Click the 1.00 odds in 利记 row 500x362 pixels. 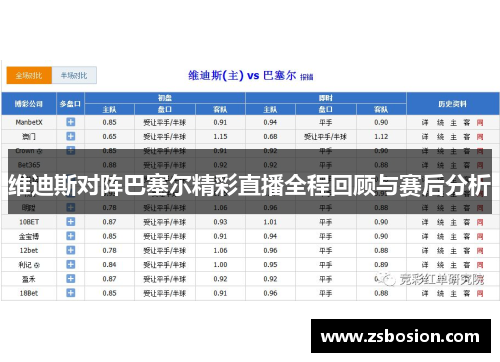(220, 265)
